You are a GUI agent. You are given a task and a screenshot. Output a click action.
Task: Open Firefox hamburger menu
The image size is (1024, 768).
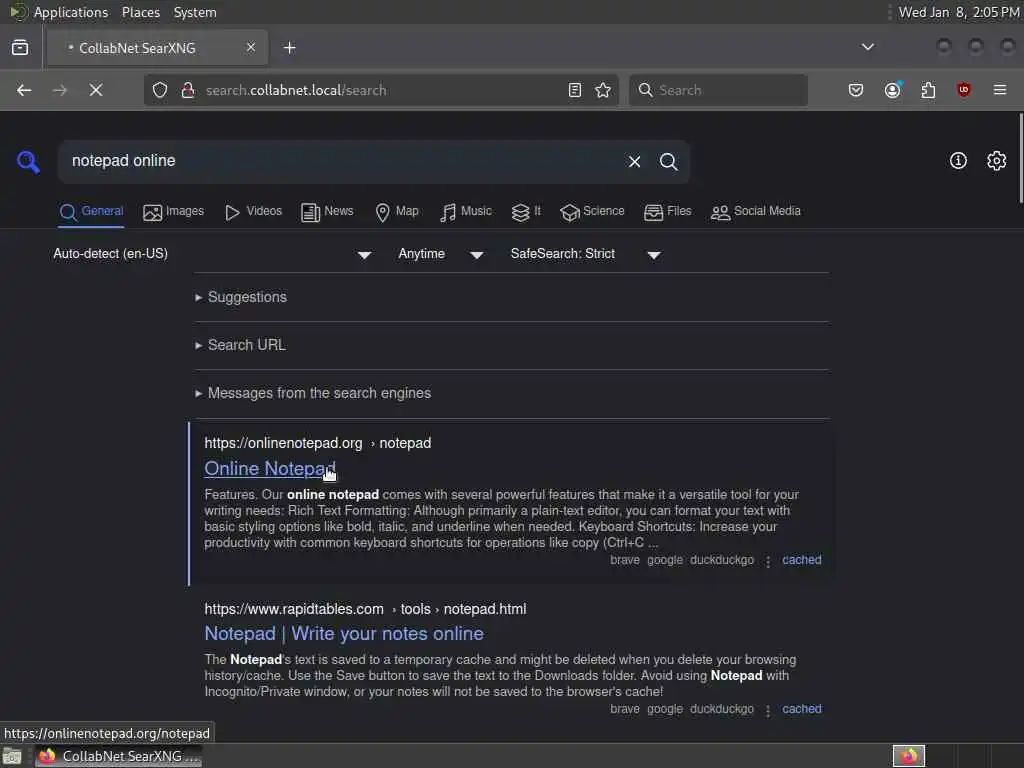[1000, 90]
